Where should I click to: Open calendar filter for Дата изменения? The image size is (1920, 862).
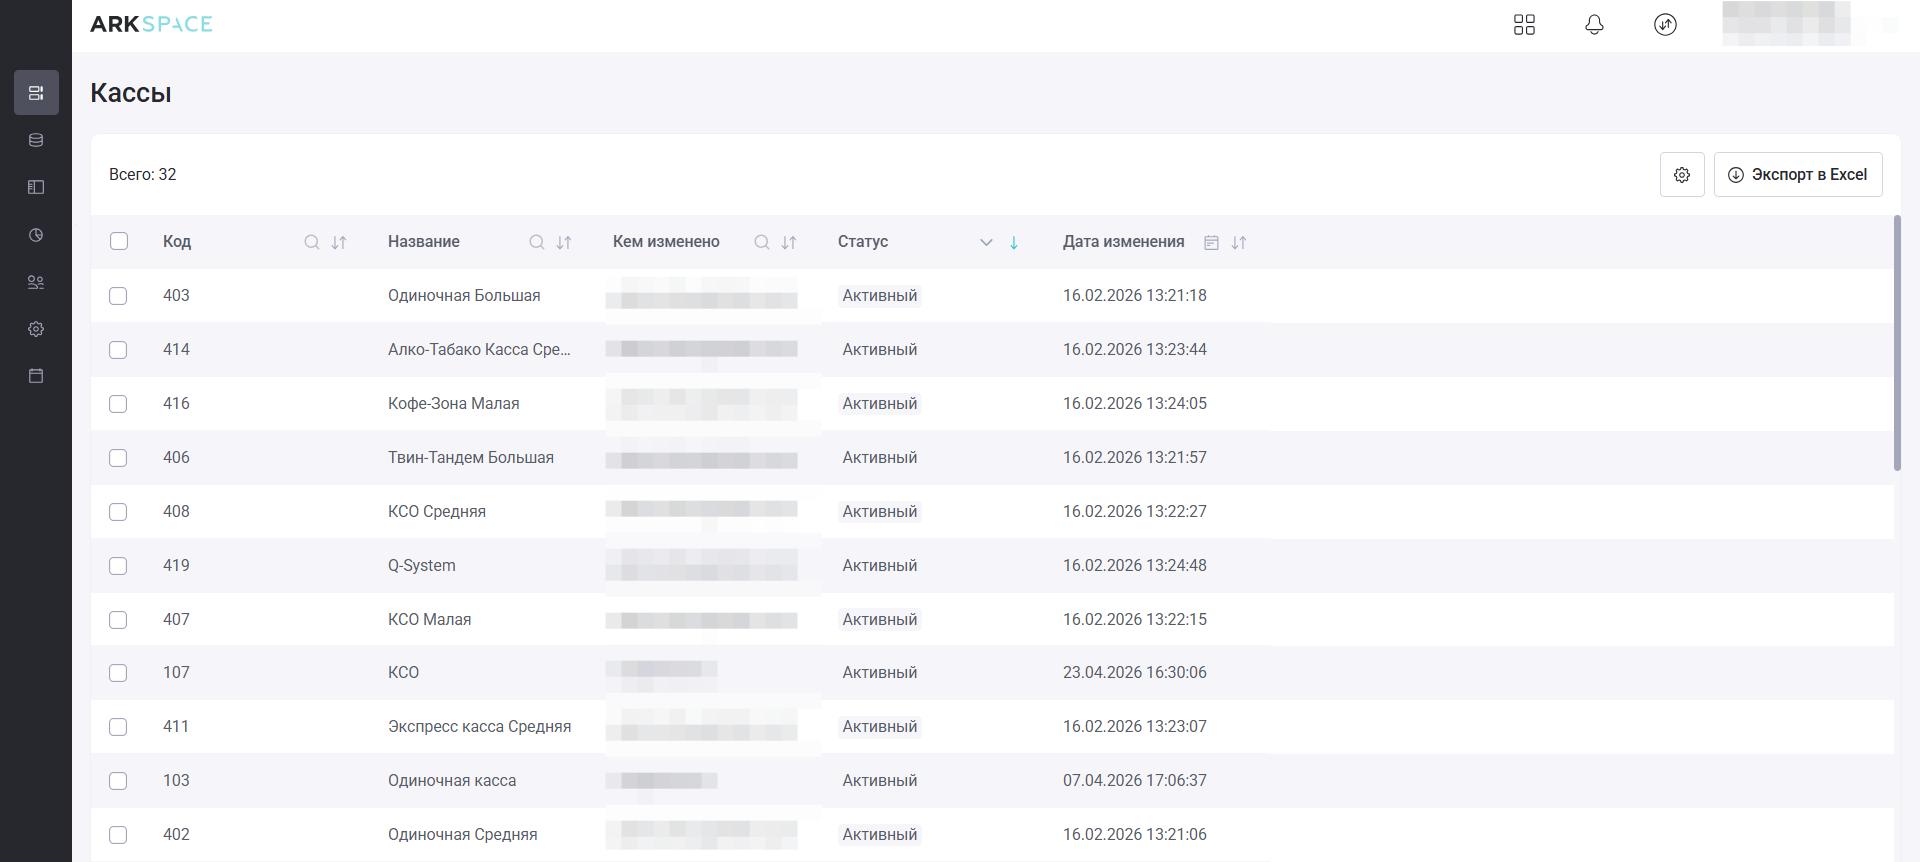1211,242
